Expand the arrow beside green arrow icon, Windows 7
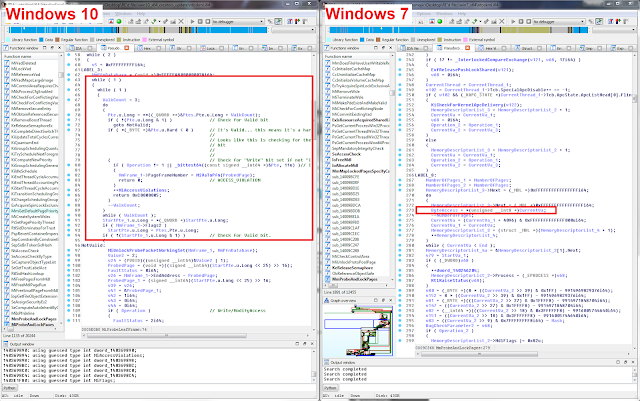 480,21
